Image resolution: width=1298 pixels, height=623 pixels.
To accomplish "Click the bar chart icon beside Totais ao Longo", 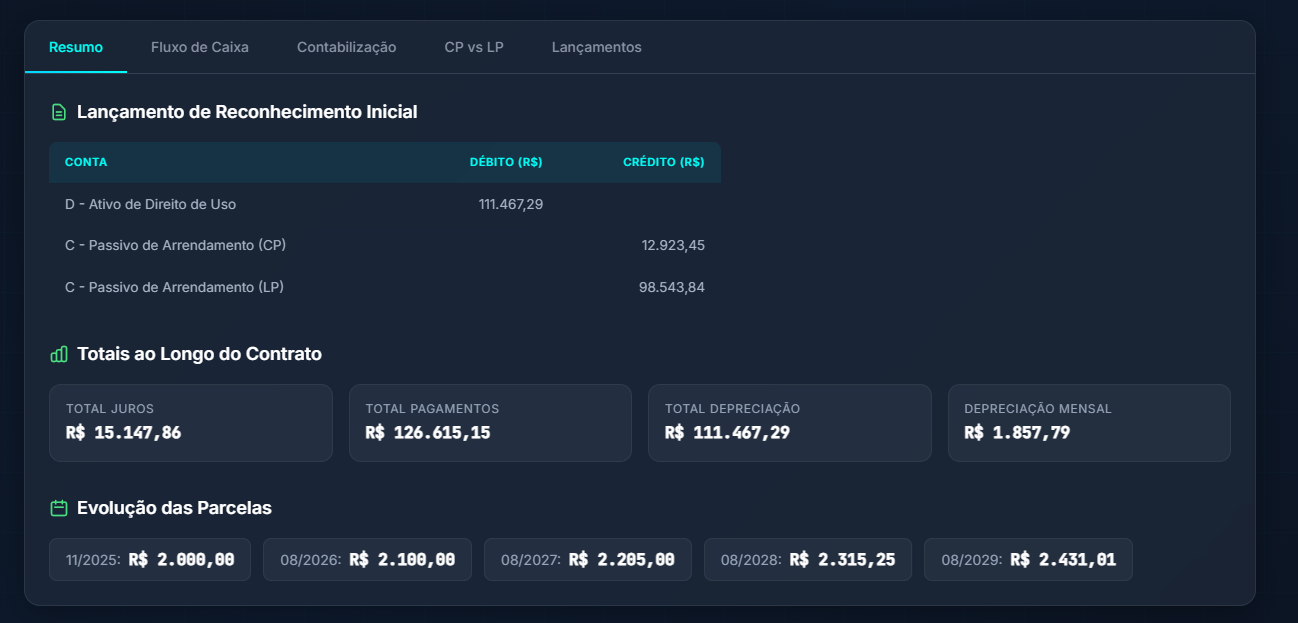I will 59,354.
